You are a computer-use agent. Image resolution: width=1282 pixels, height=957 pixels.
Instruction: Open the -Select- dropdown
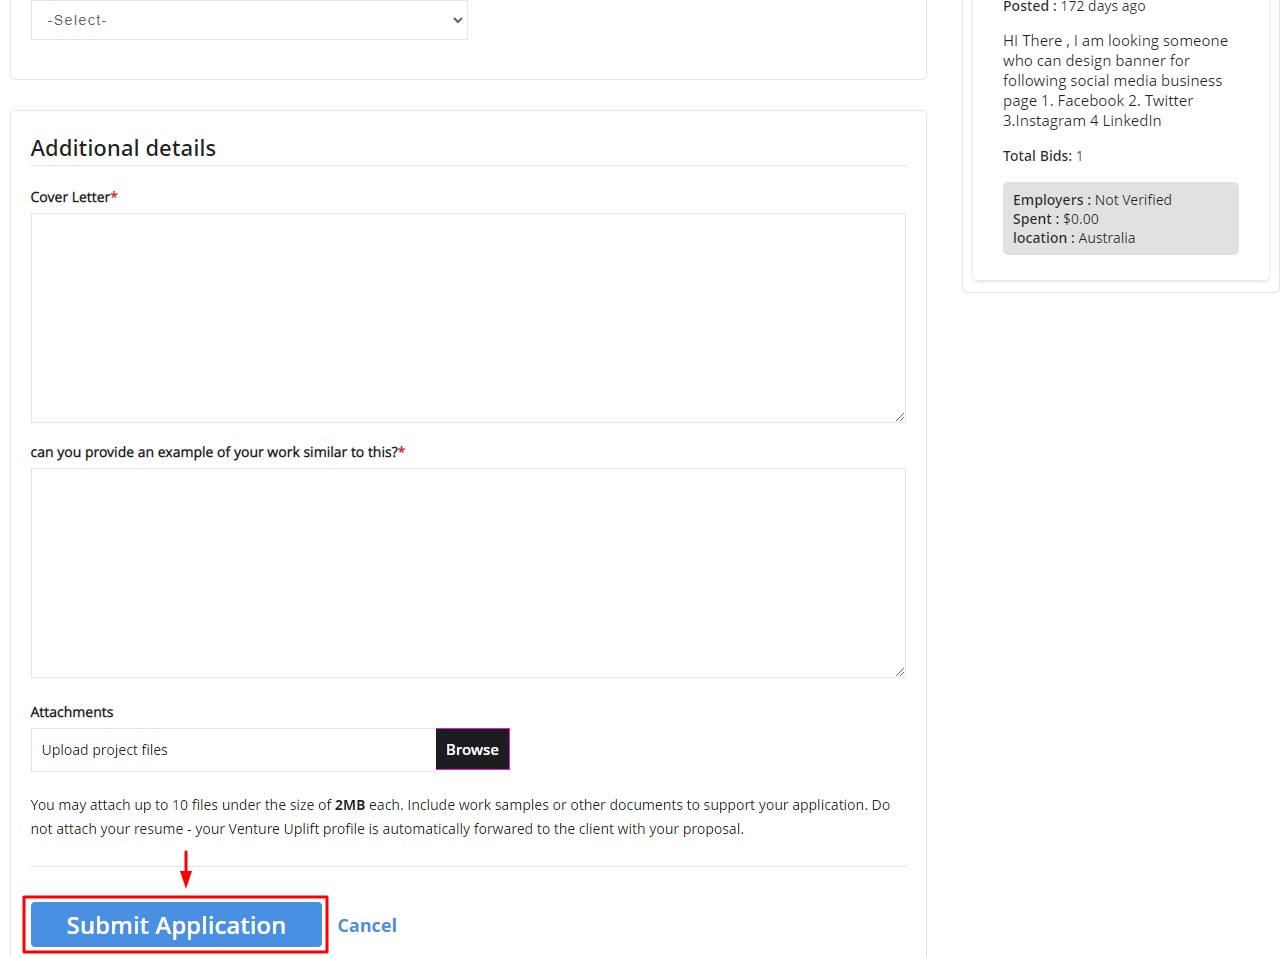[249, 20]
